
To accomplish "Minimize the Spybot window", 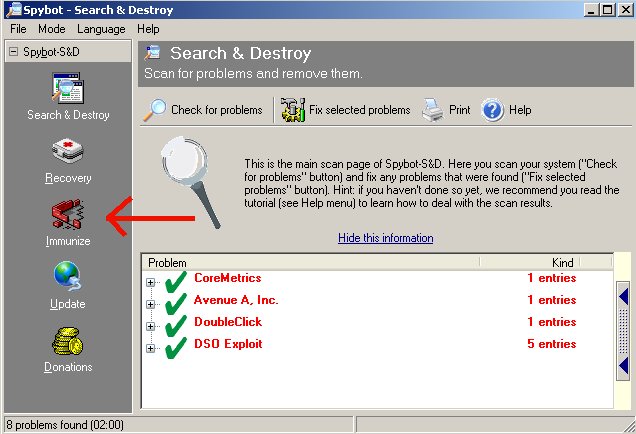I will coord(591,10).
